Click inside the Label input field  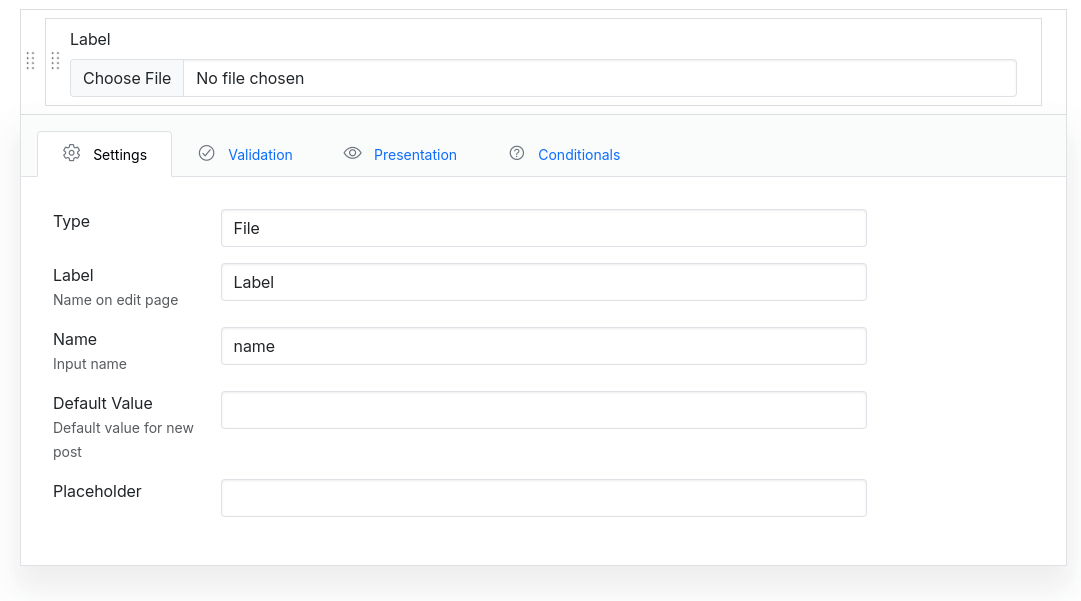(543, 282)
